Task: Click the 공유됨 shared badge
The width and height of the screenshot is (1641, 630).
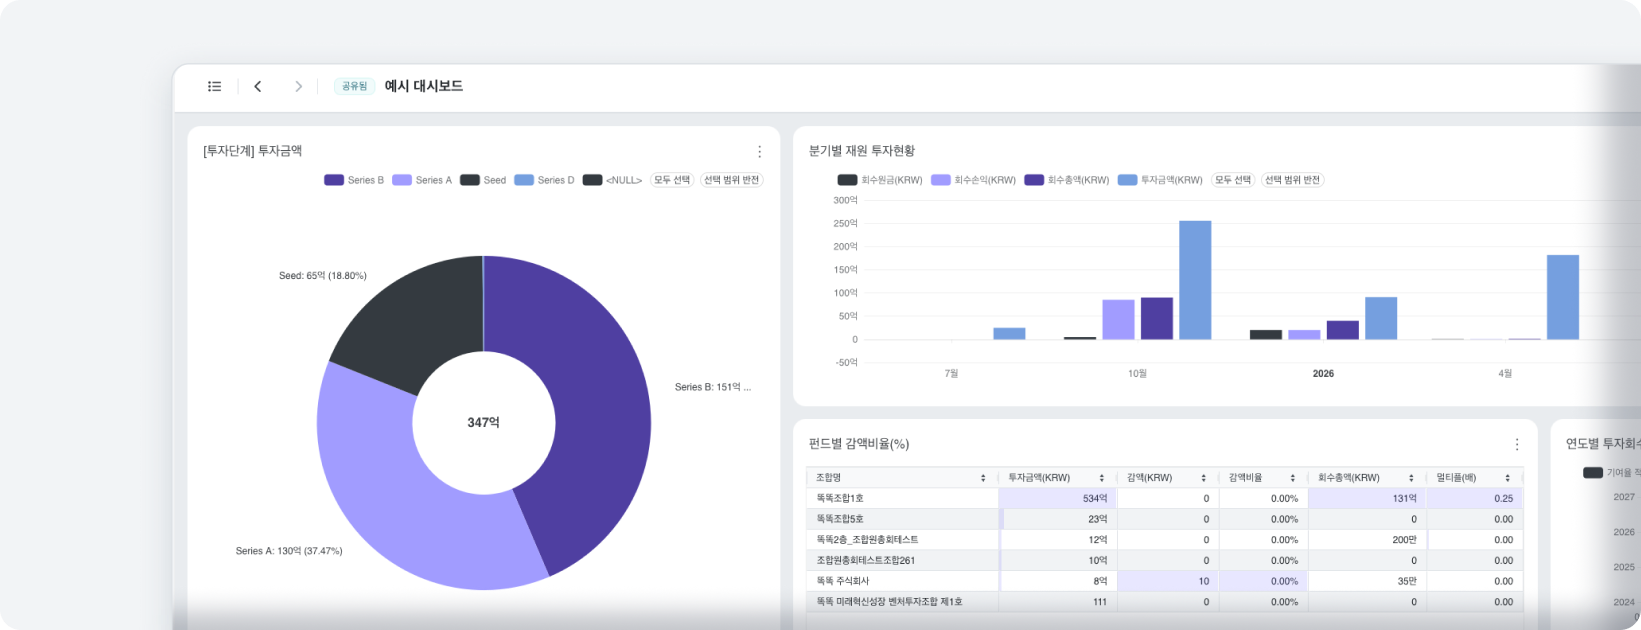Action: [354, 86]
